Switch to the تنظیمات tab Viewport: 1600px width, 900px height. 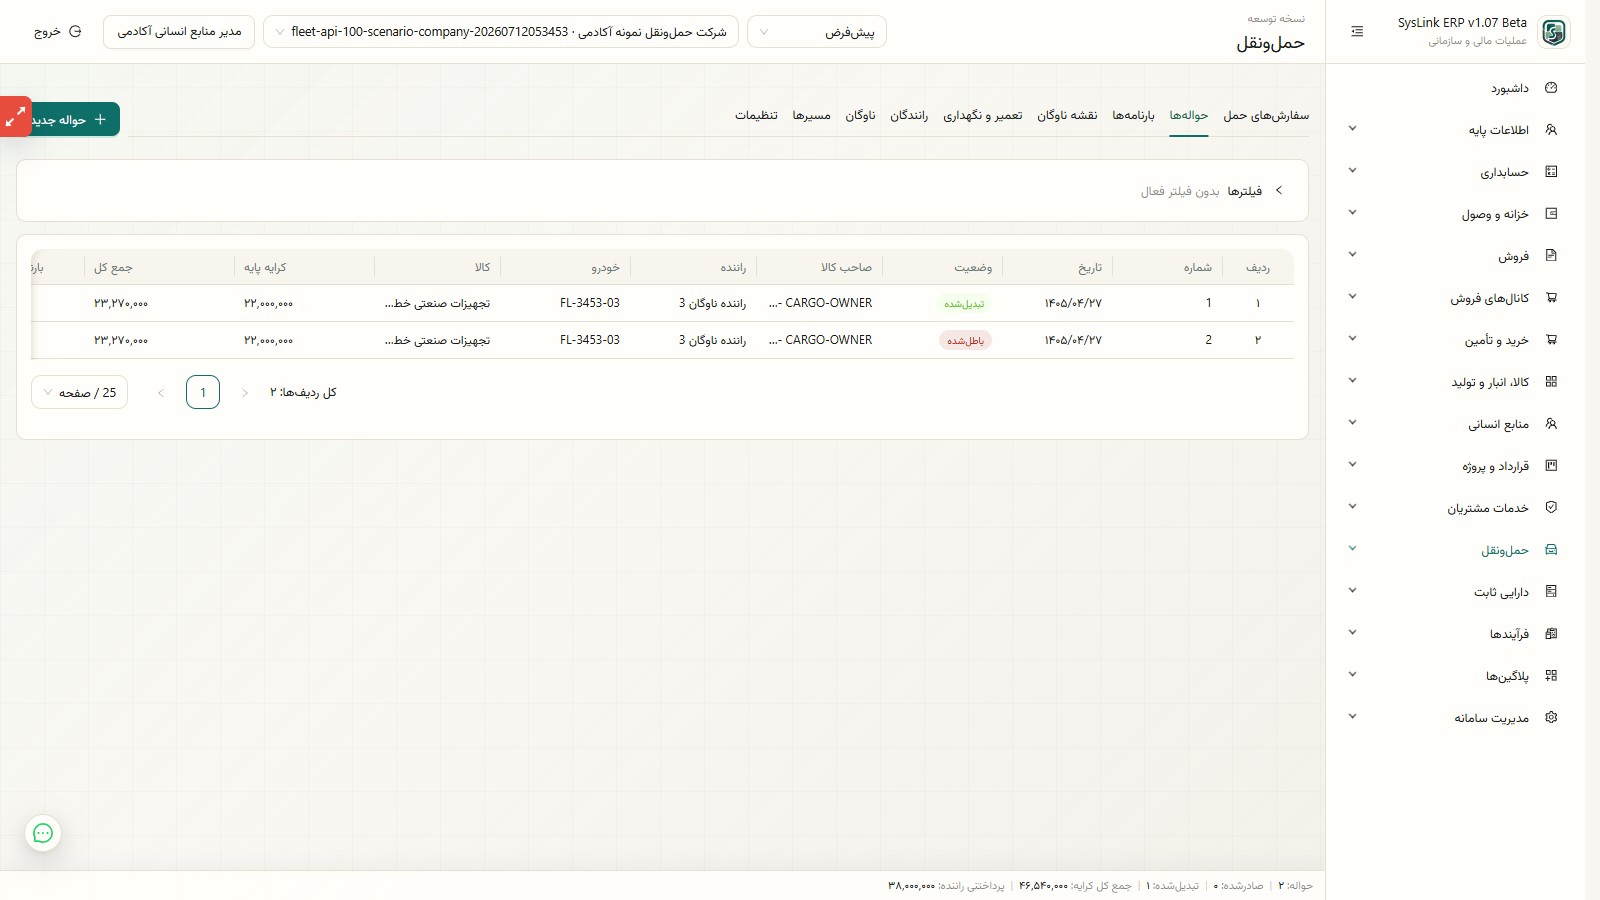click(x=756, y=116)
